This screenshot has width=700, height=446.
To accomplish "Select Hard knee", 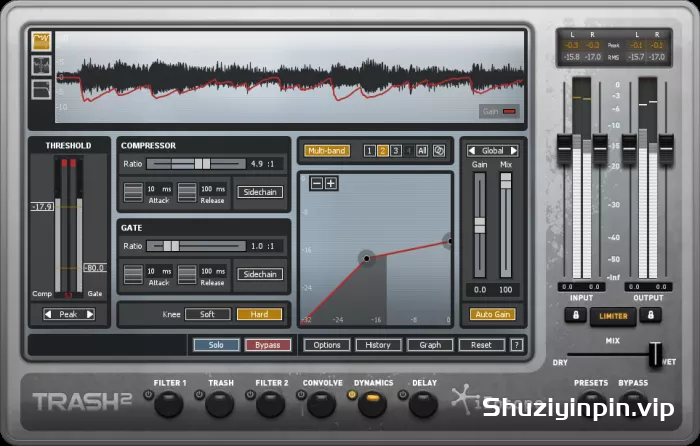I will pos(259,314).
